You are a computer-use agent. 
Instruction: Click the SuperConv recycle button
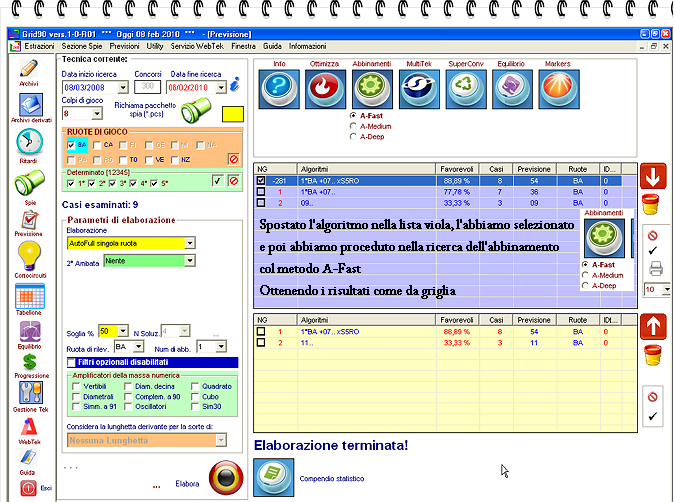[x=466, y=89]
